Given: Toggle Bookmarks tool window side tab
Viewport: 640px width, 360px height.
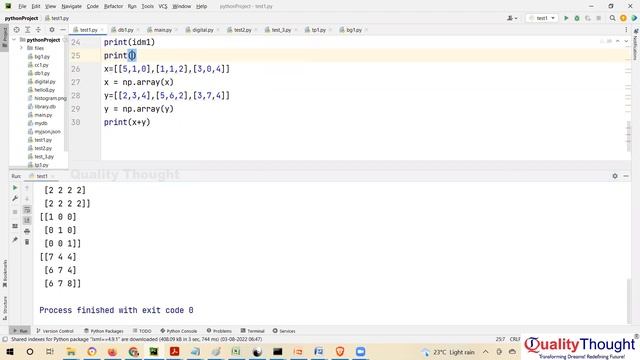Looking at the screenshot, I should click(5, 273).
